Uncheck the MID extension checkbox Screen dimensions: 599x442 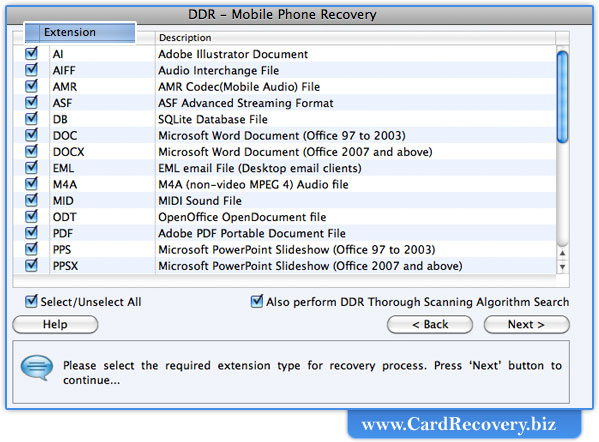coord(31,200)
